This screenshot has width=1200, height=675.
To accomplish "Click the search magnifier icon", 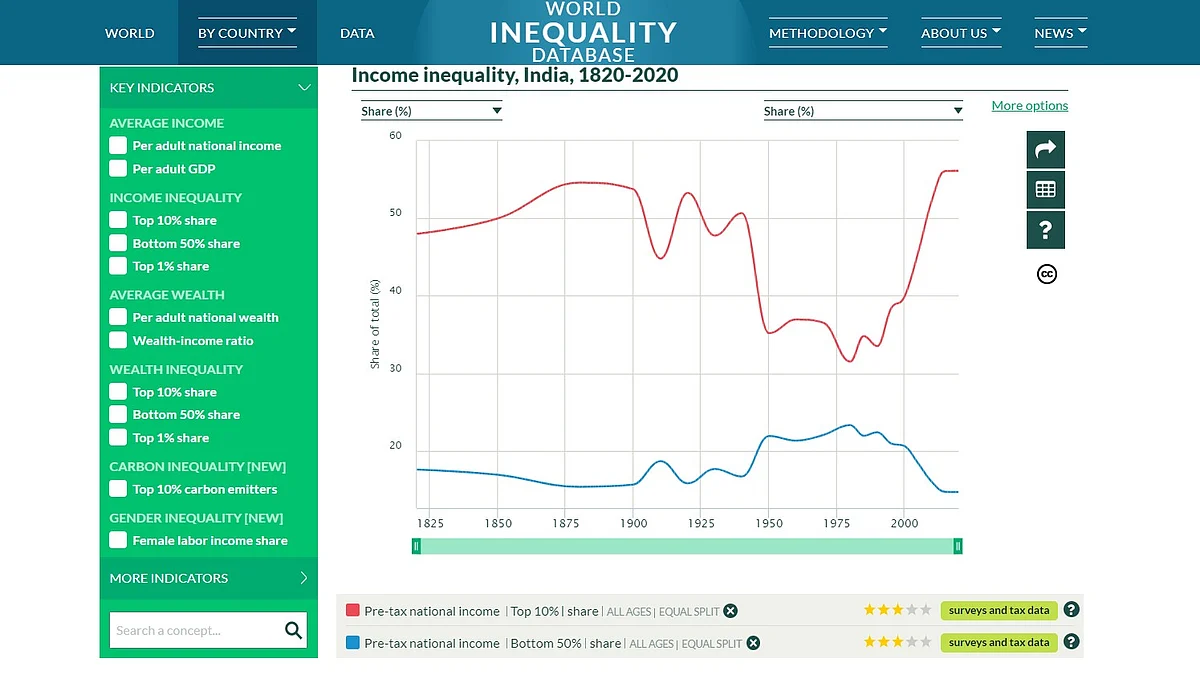I will (293, 630).
